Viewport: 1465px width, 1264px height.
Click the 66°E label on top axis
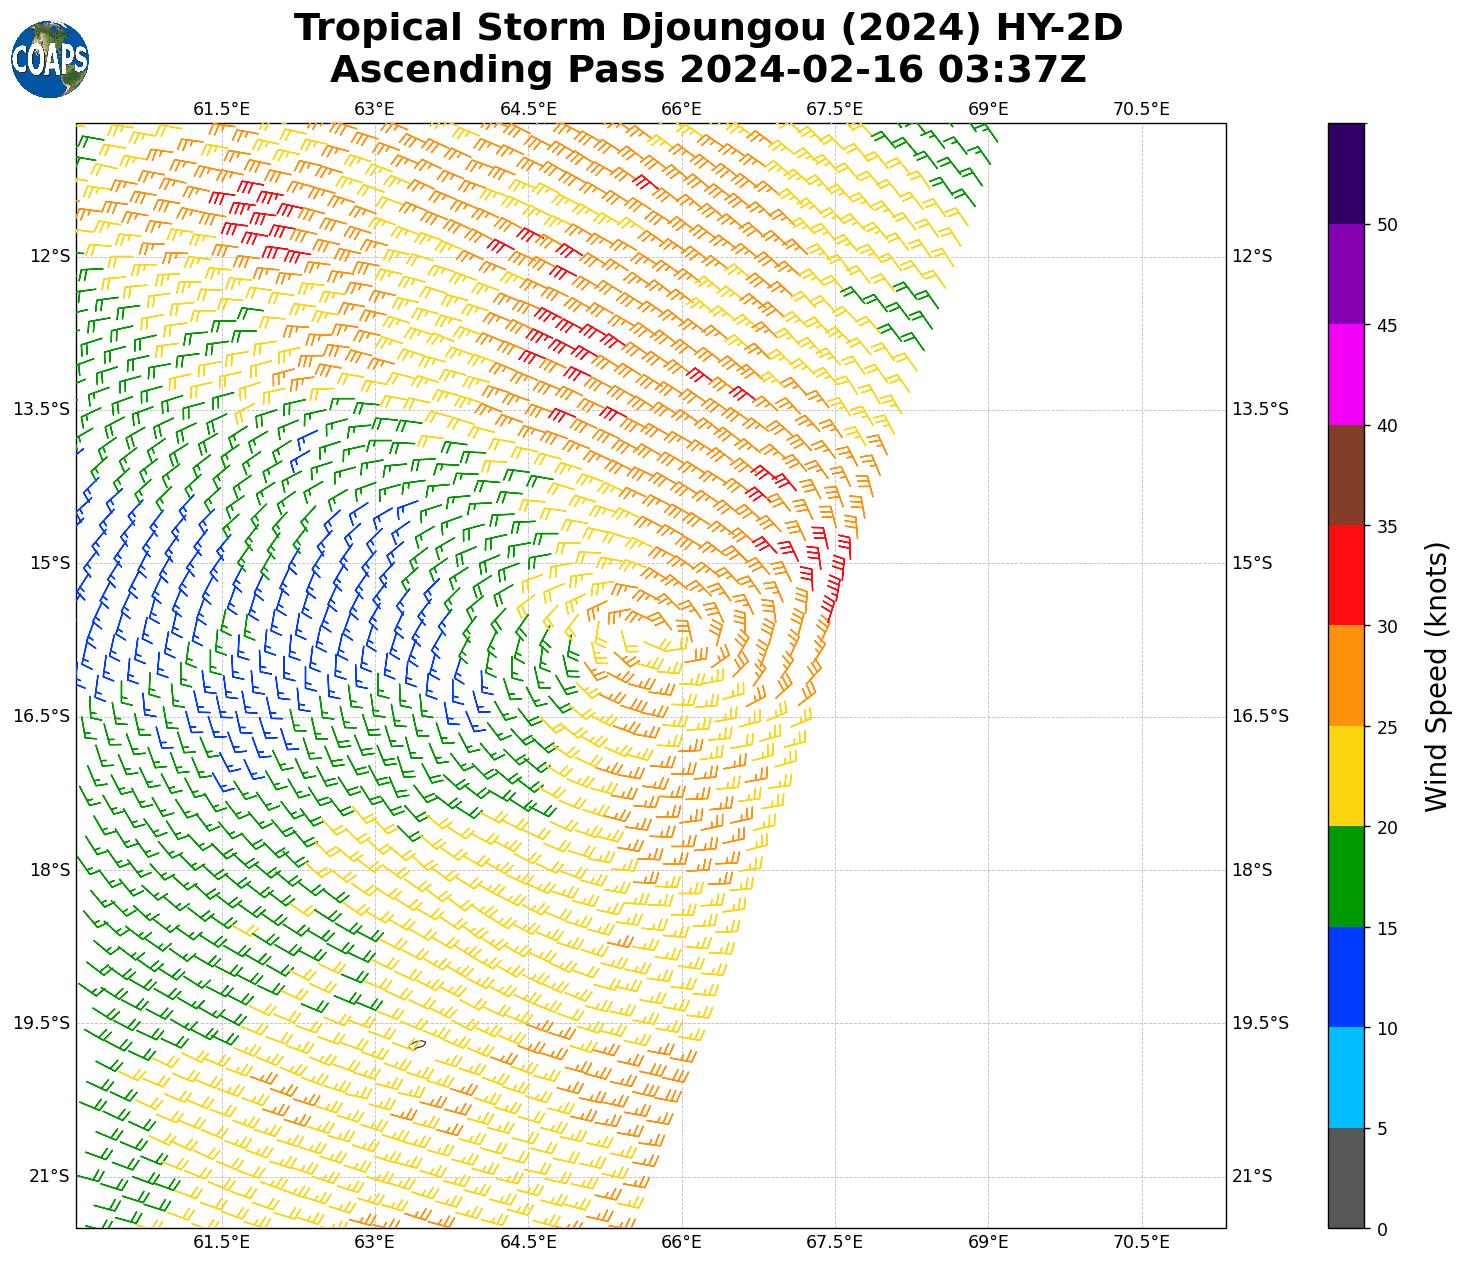tap(681, 109)
